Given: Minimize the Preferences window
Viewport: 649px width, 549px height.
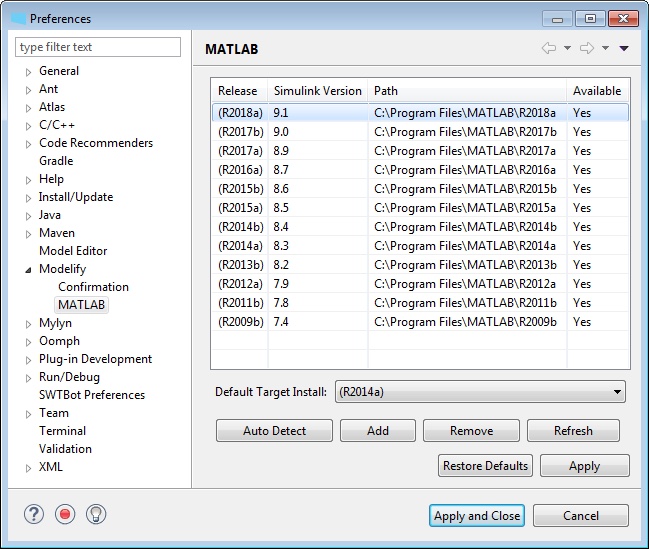Looking at the screenshot, I should point(558,19).
